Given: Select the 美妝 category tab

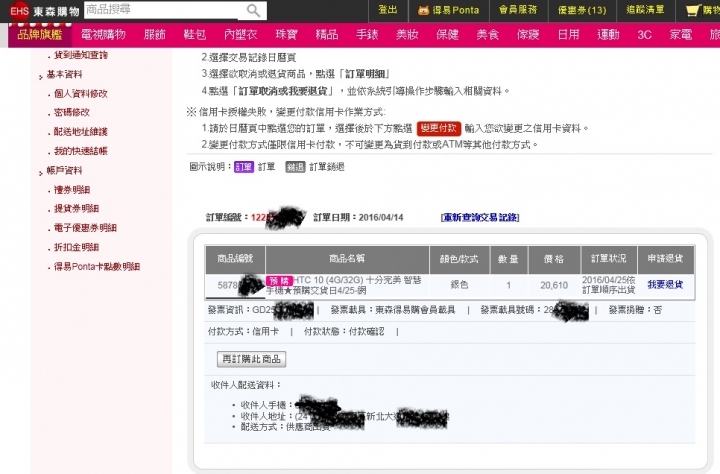Looking at the screenshot, I should coord(407,34).
